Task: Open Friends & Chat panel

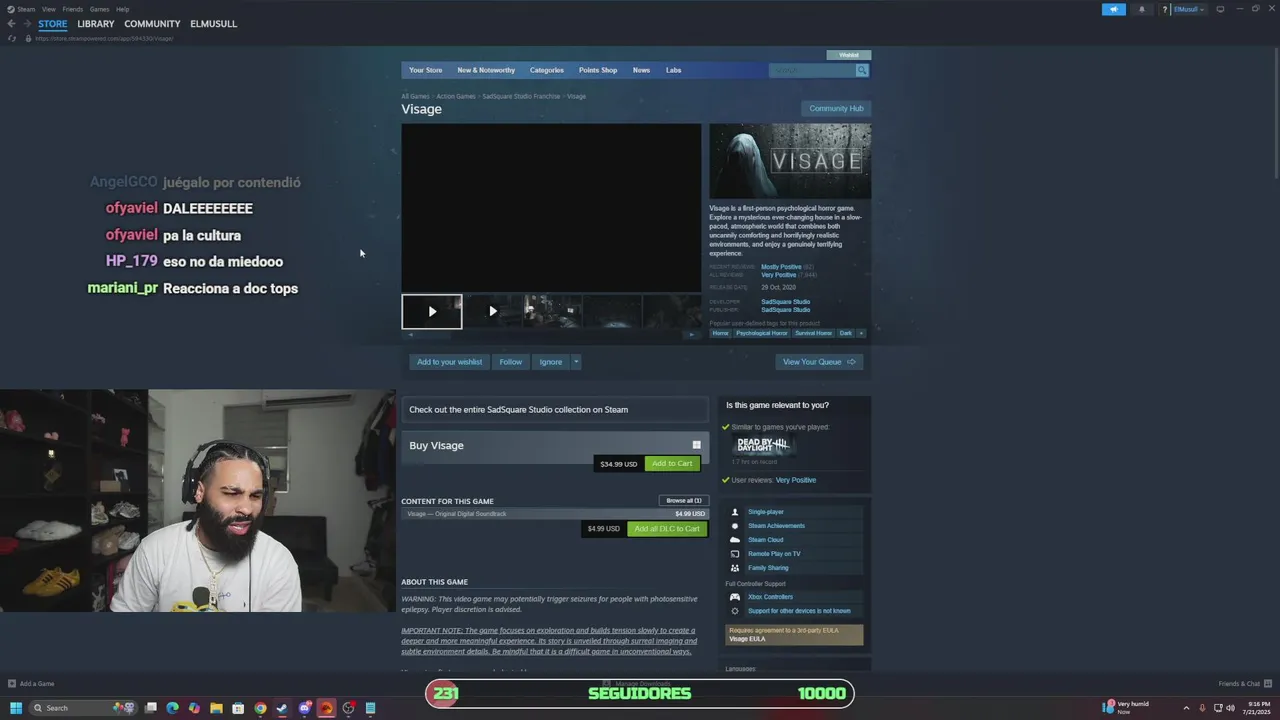Action: tap(1245, 684)
